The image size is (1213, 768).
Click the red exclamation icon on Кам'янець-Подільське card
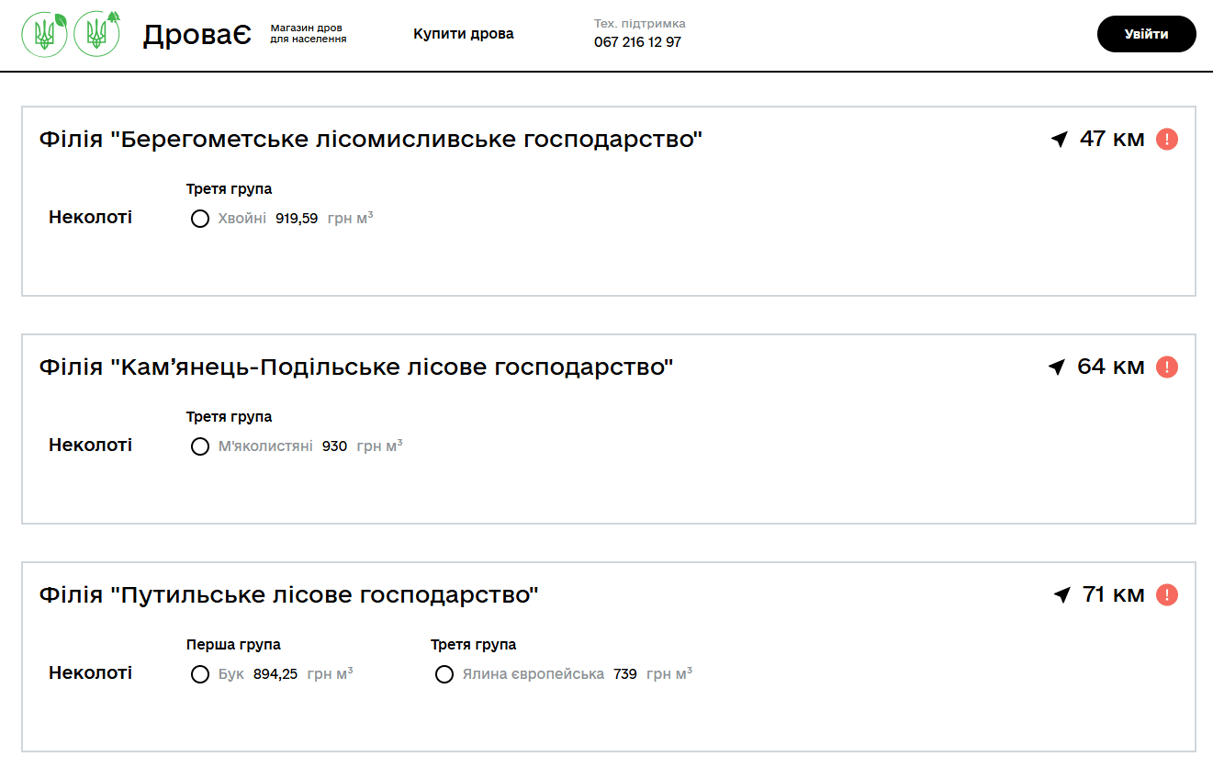(x=1166, y=366)
